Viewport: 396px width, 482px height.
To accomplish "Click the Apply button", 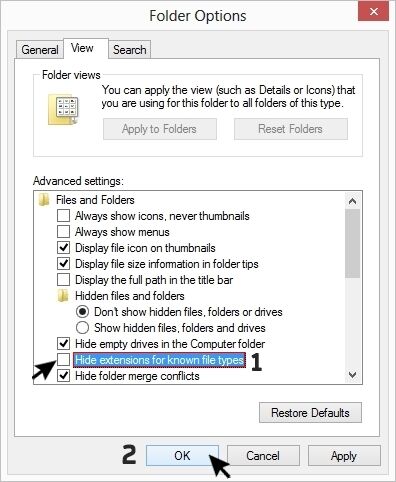I will (x=344, y=456).
